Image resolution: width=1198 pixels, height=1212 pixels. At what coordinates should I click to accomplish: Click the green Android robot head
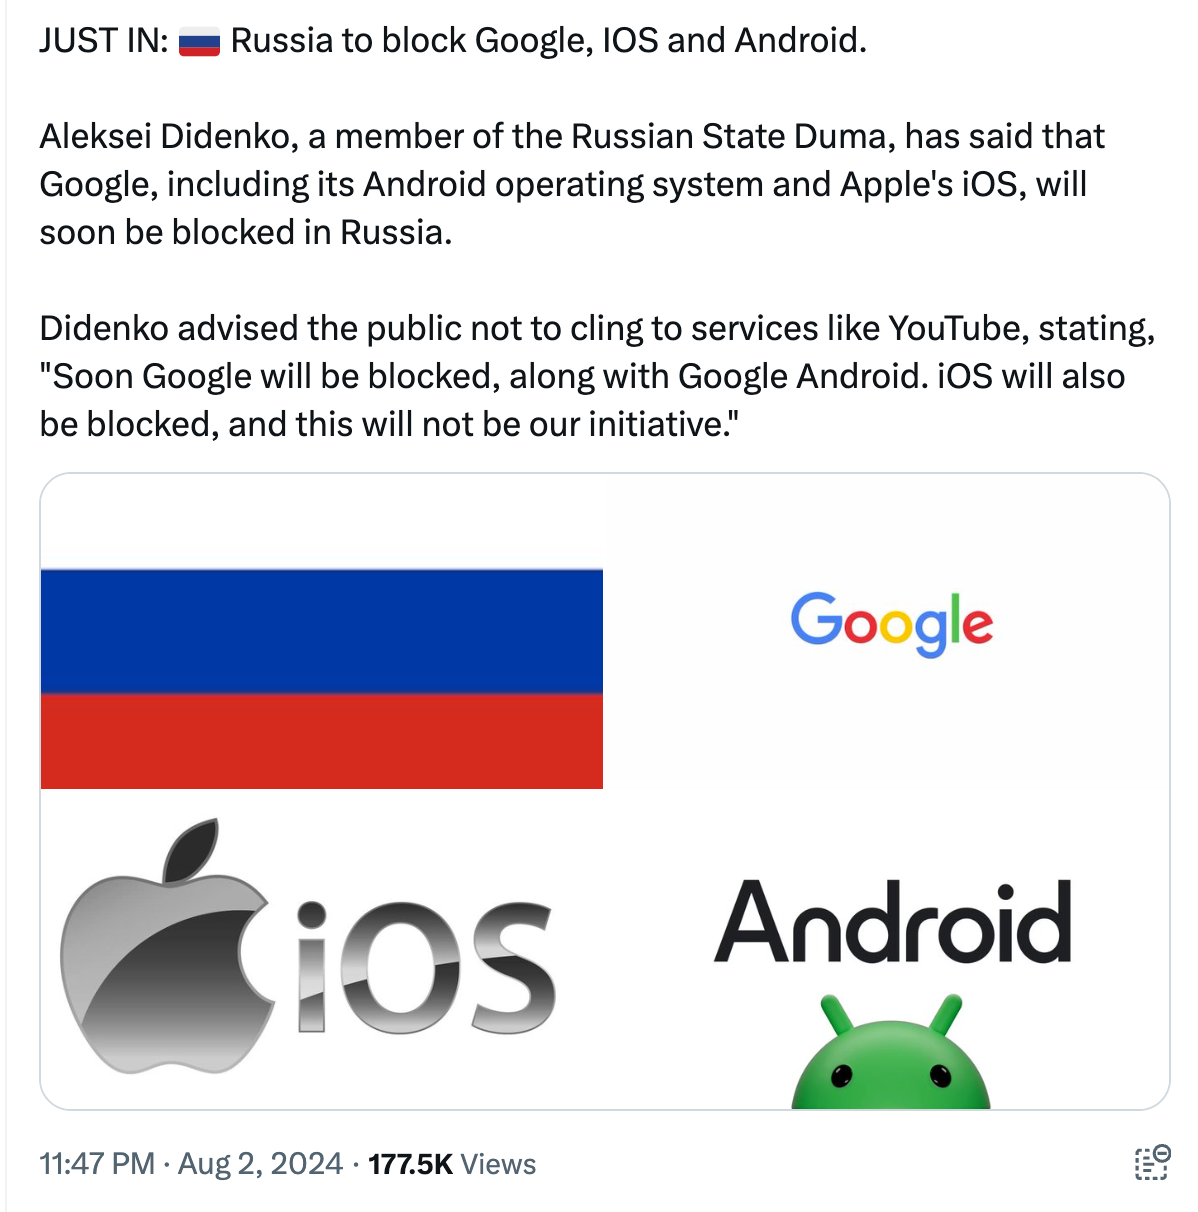click(x=890, y=1057)
